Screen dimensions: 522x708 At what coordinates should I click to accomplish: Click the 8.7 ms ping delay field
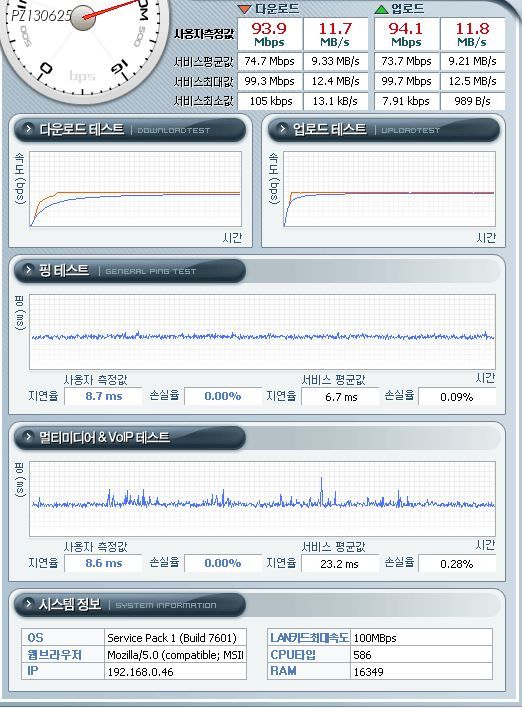click(x=103, y=396)
